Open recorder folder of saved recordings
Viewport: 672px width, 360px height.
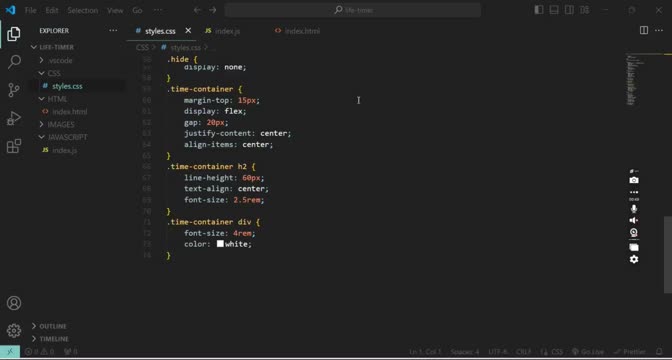pos(634,247)
